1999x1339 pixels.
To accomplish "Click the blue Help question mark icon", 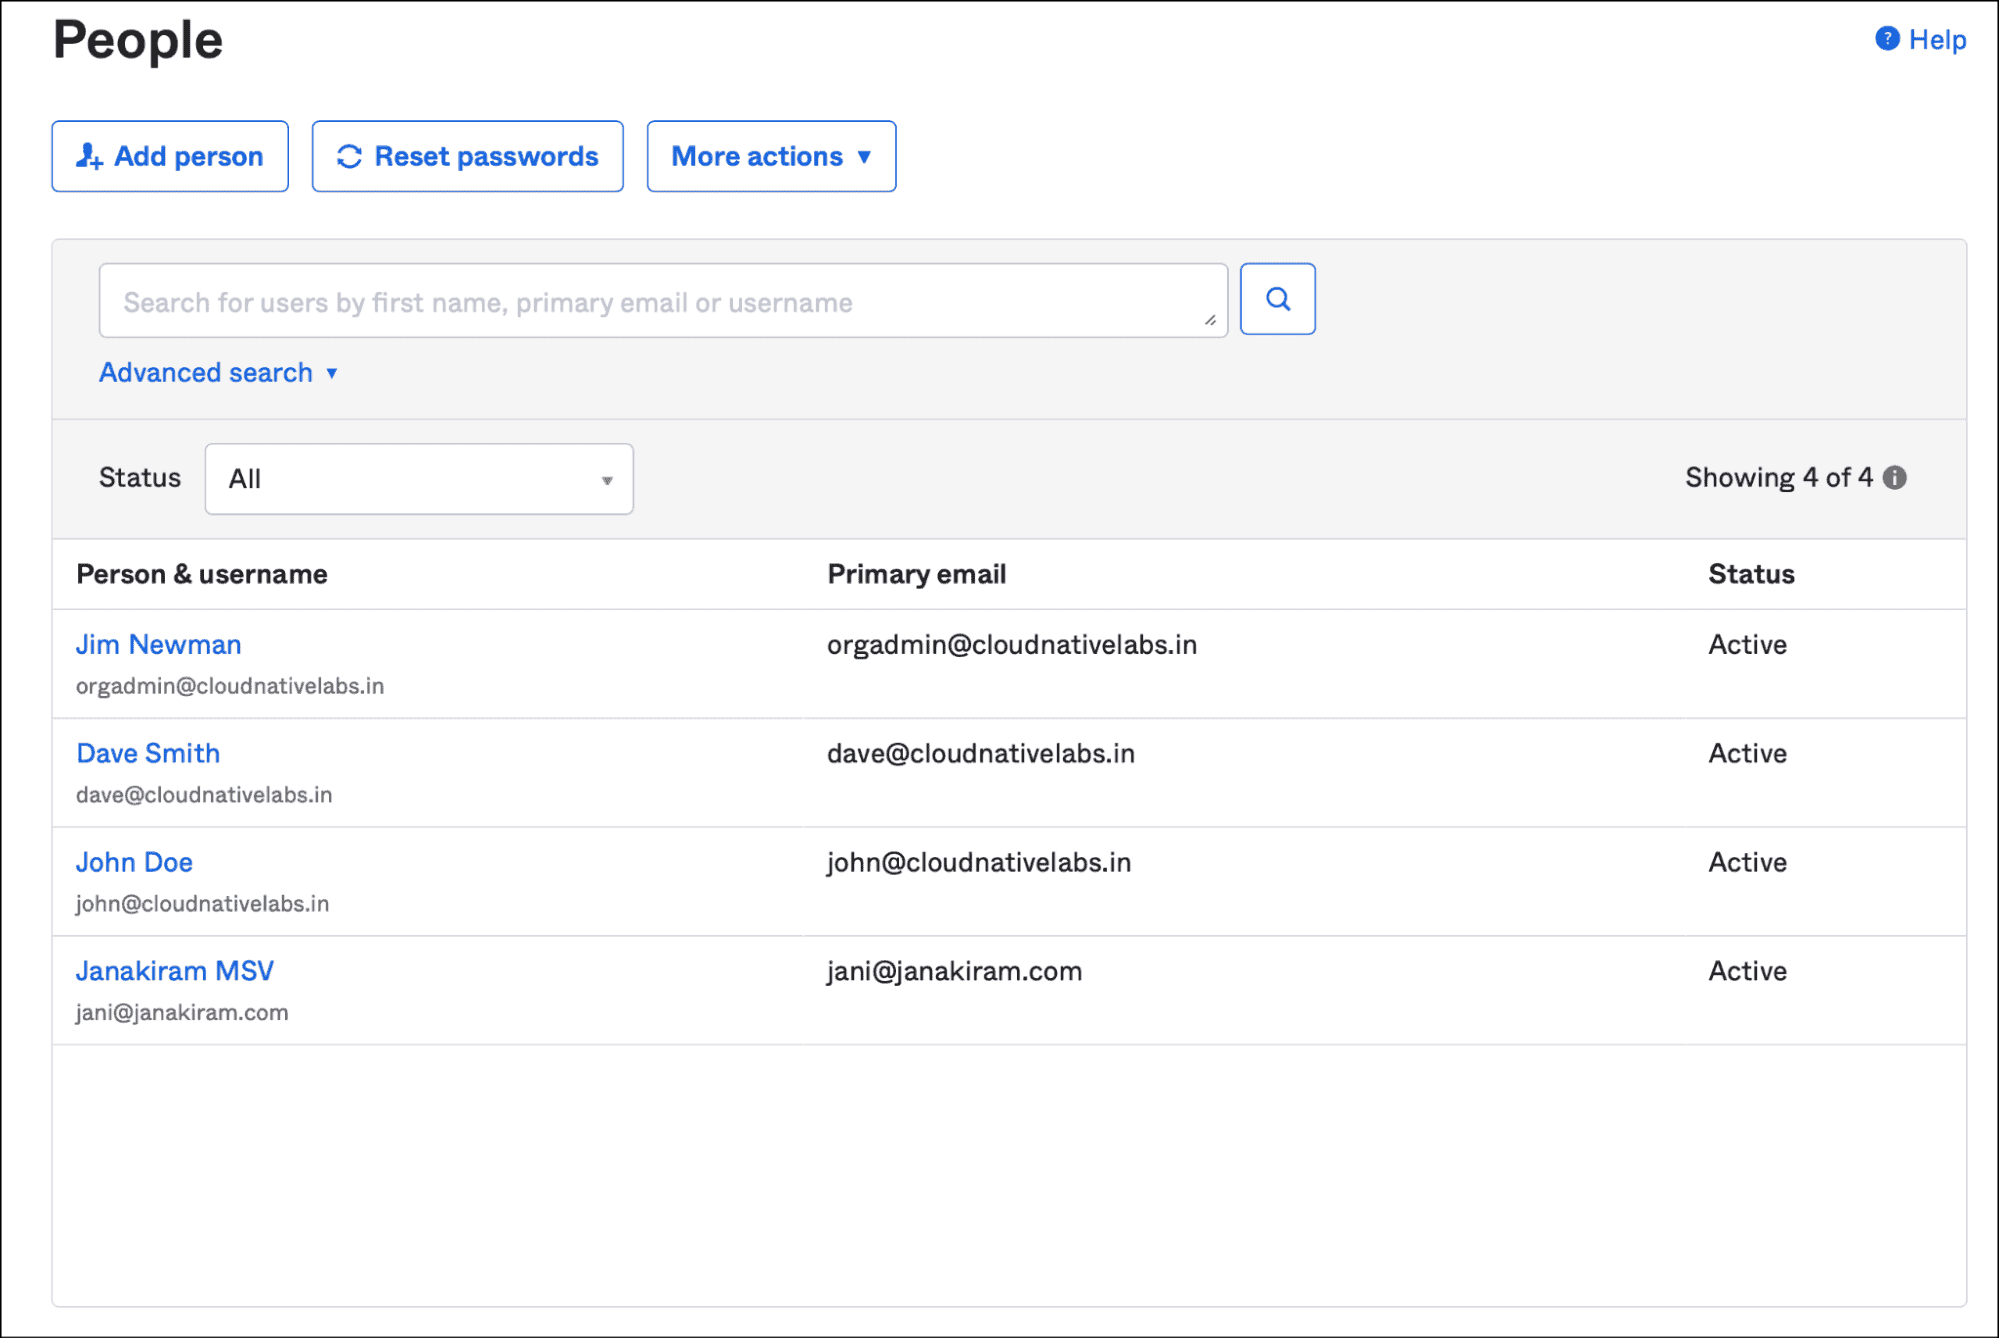I will coord(1886,39).
